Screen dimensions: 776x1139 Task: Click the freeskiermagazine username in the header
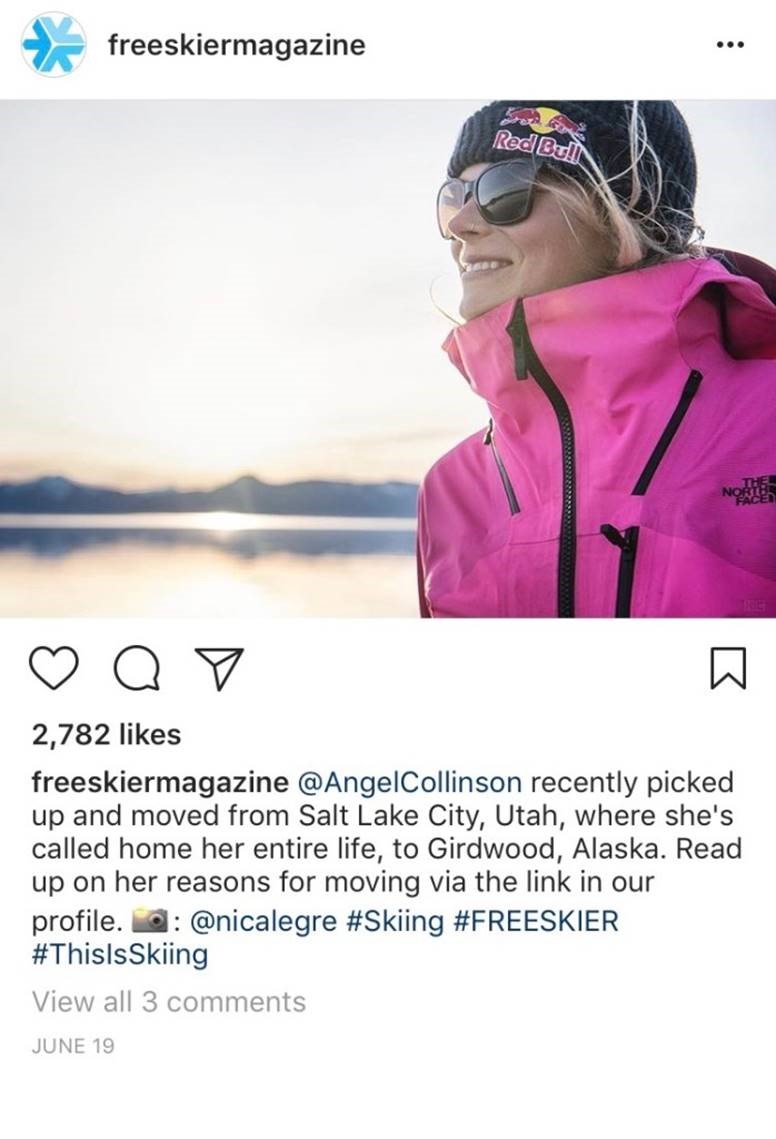tap(236, 45)
